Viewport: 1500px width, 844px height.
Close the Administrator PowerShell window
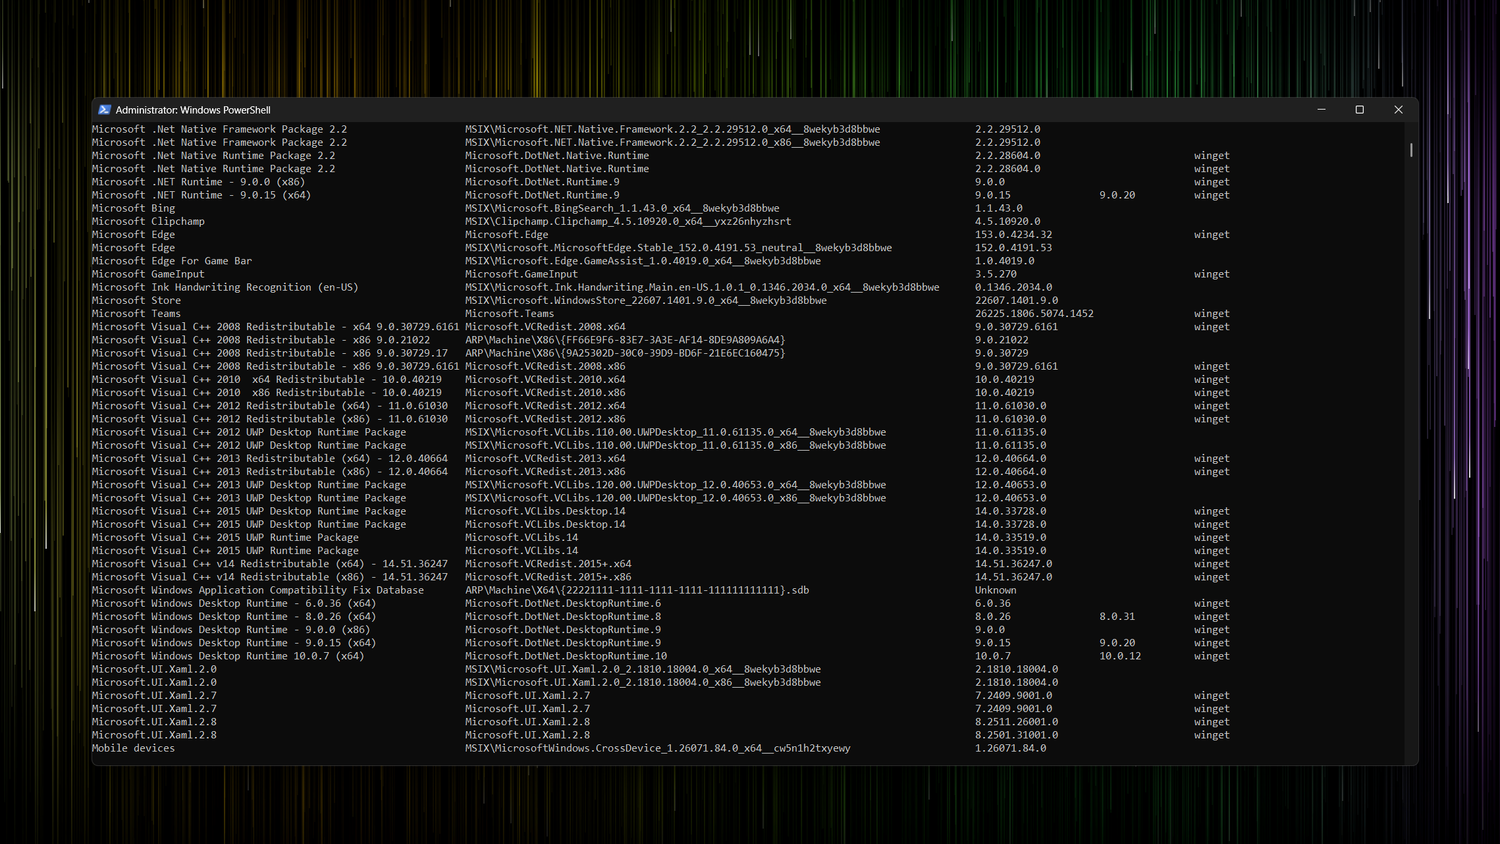click(x=1398, y=110)
